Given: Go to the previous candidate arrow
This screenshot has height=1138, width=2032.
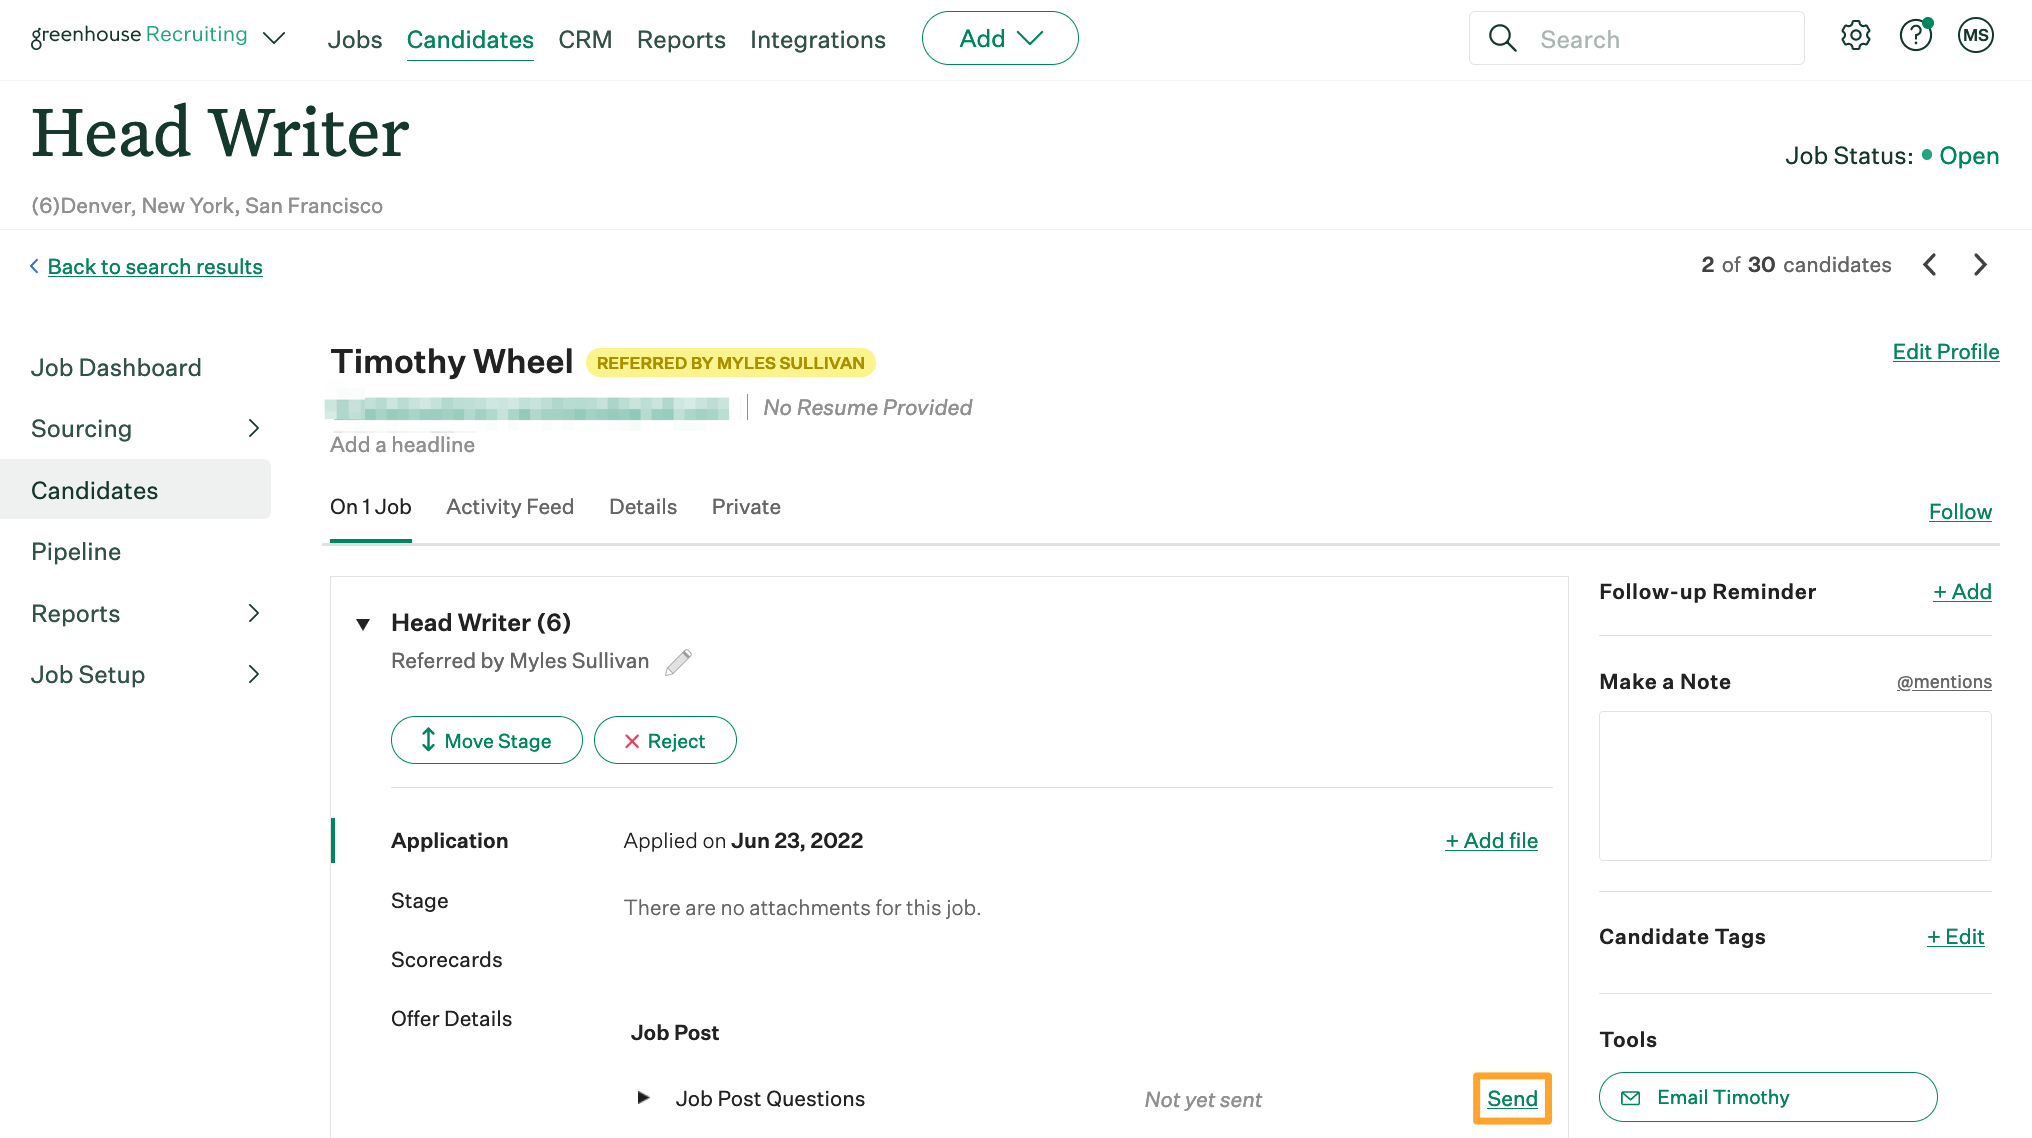Looking at the screenshot, I should click(x=1930, y=265).
